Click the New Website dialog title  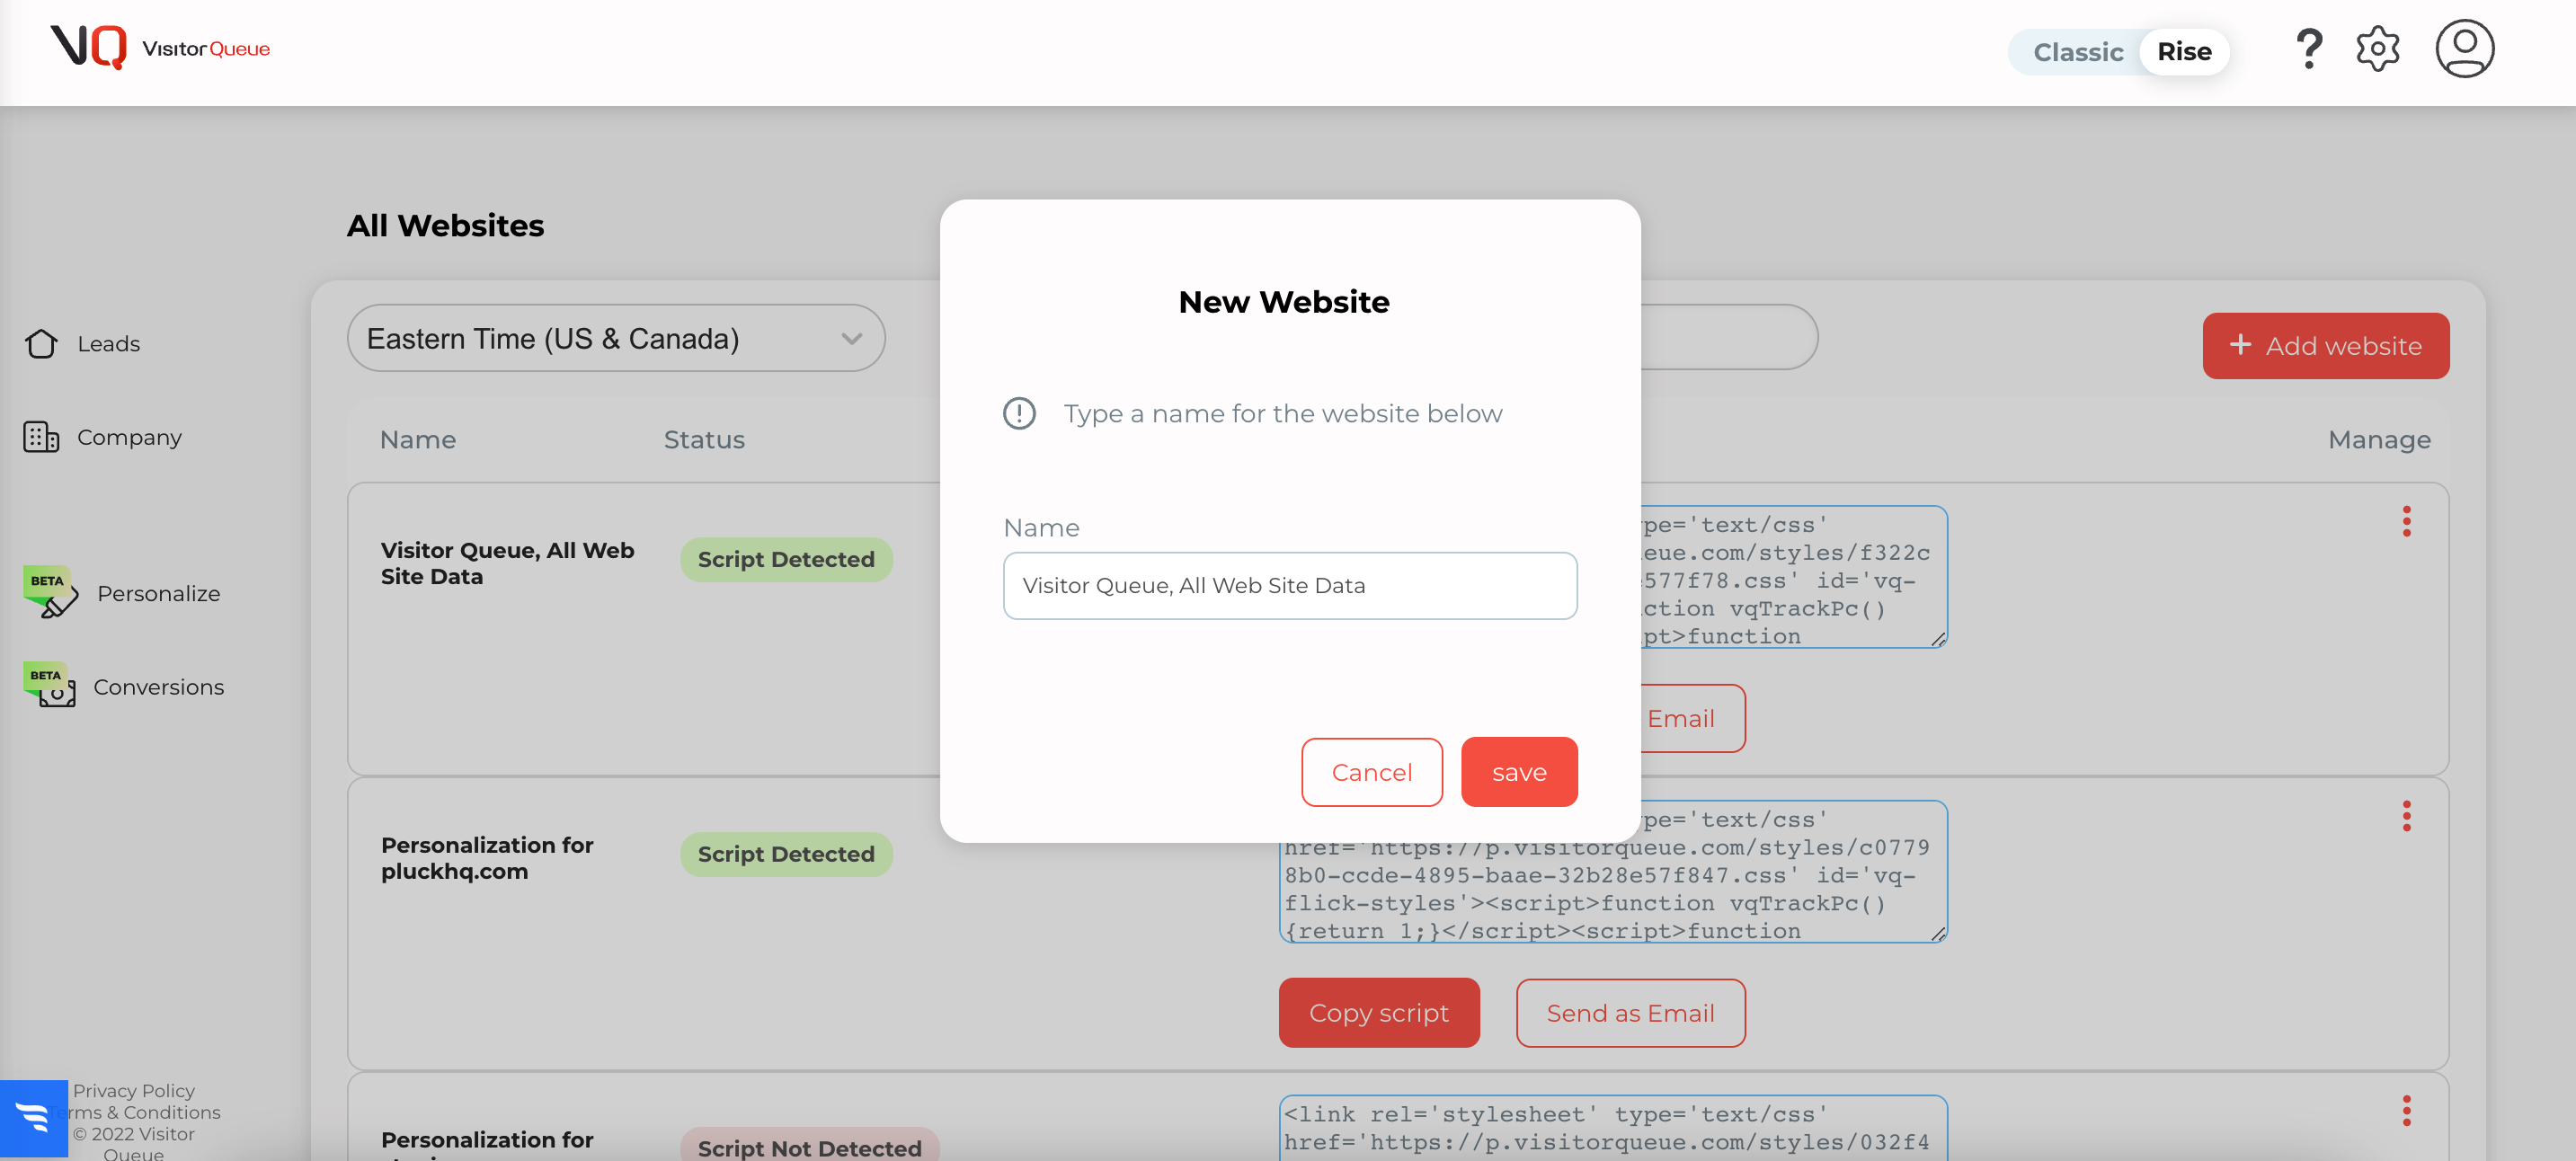(1284, 302)
